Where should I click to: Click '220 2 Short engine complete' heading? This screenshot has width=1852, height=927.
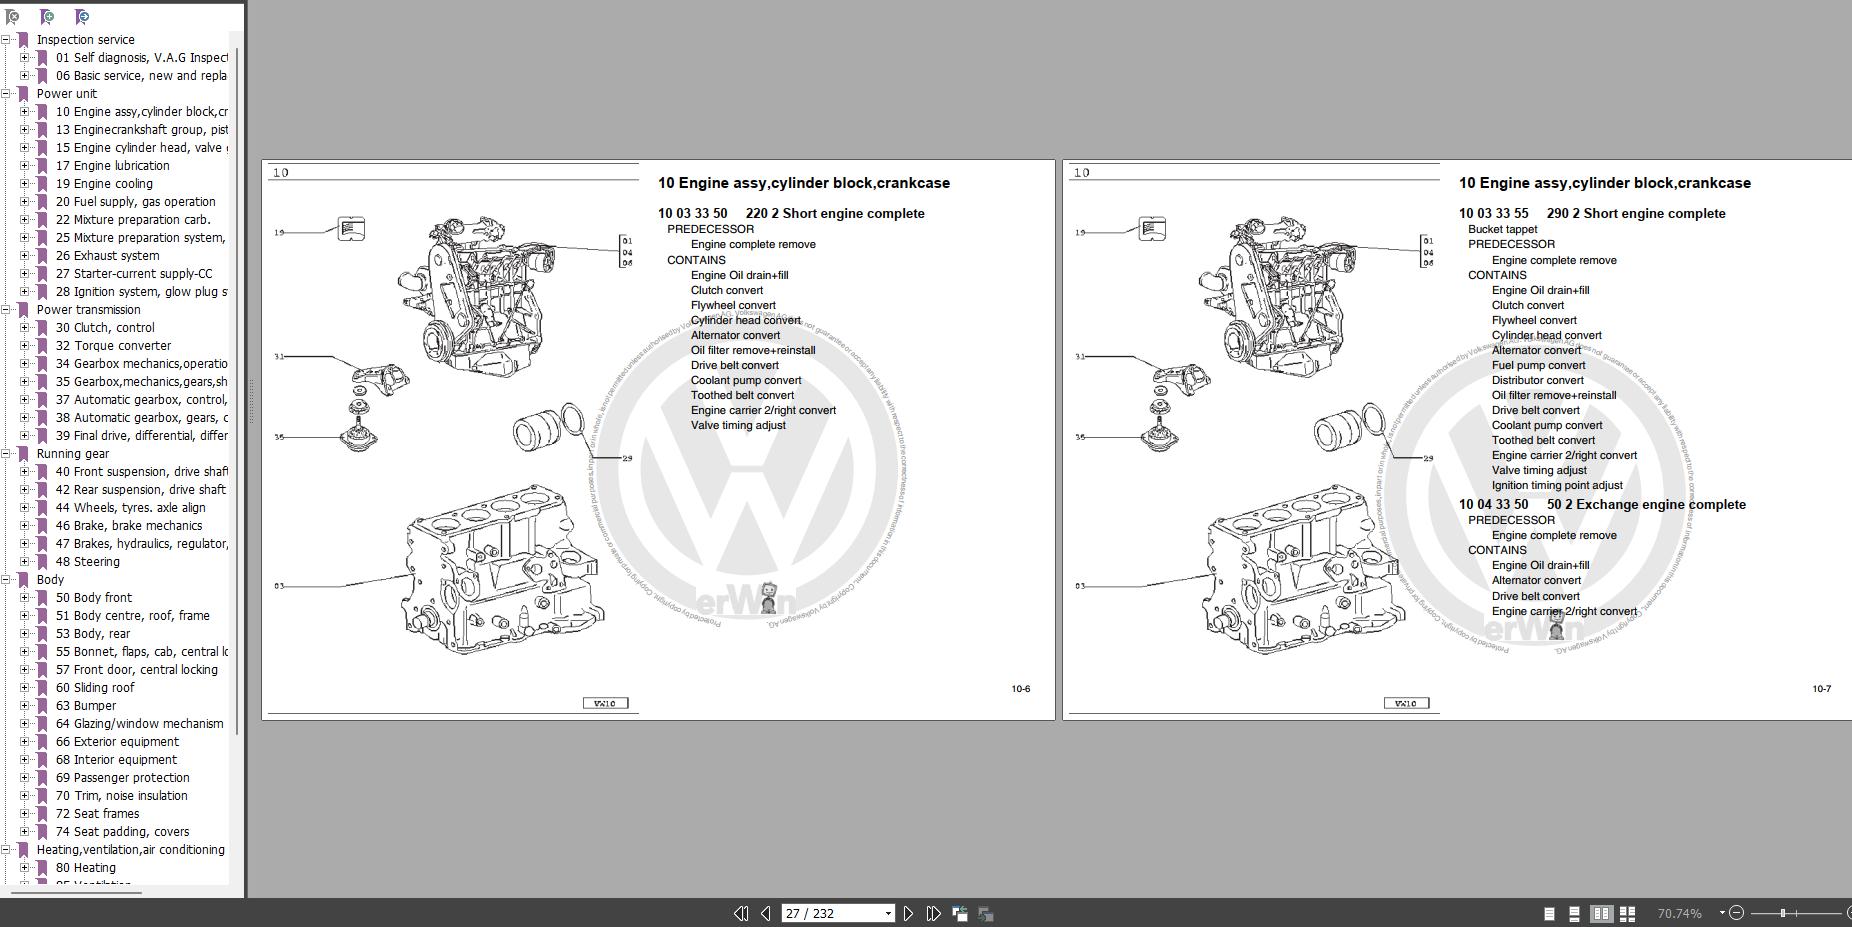[x=835, y=213]
